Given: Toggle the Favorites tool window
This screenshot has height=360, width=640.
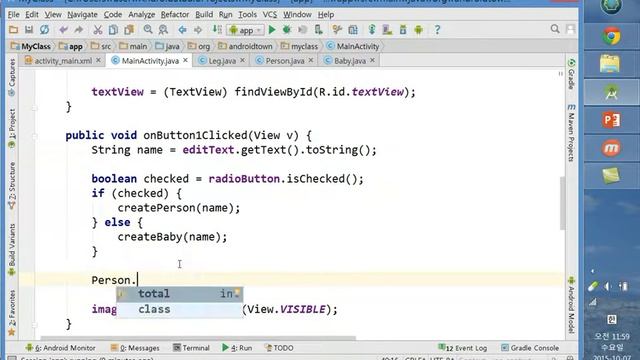Looking at the screenshot, I should (x=12, y=313).
